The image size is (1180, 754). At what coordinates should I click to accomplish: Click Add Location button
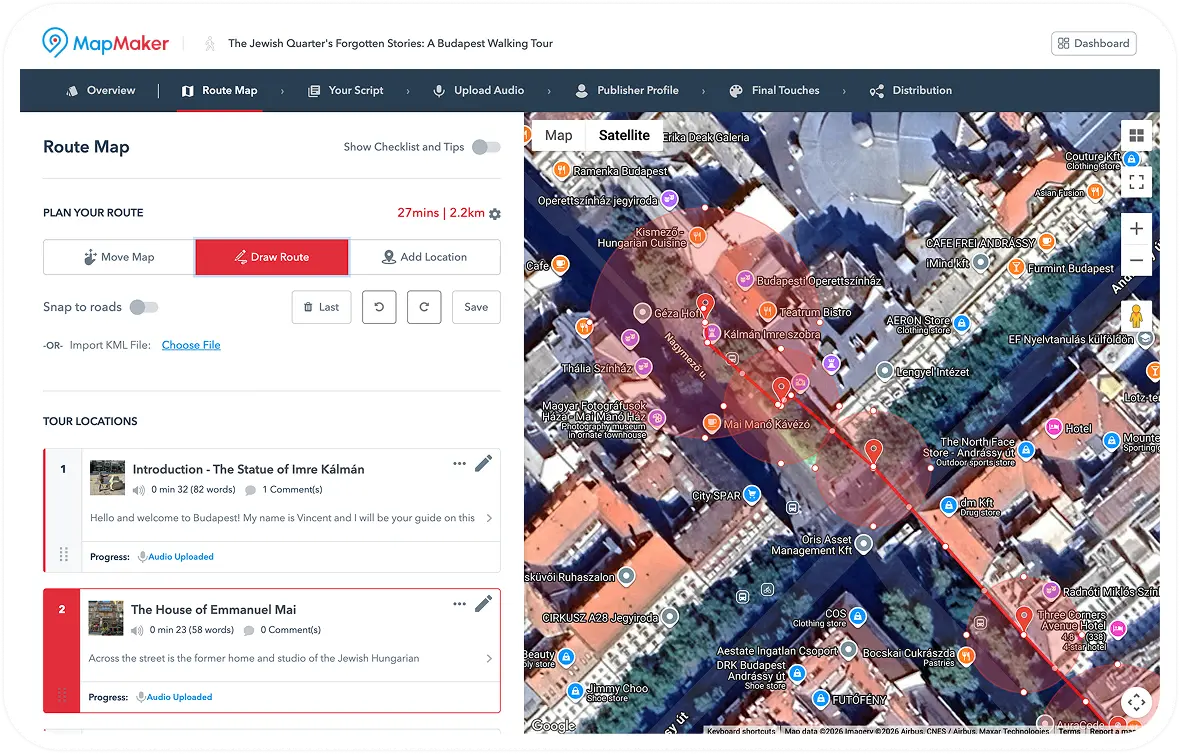424,257
